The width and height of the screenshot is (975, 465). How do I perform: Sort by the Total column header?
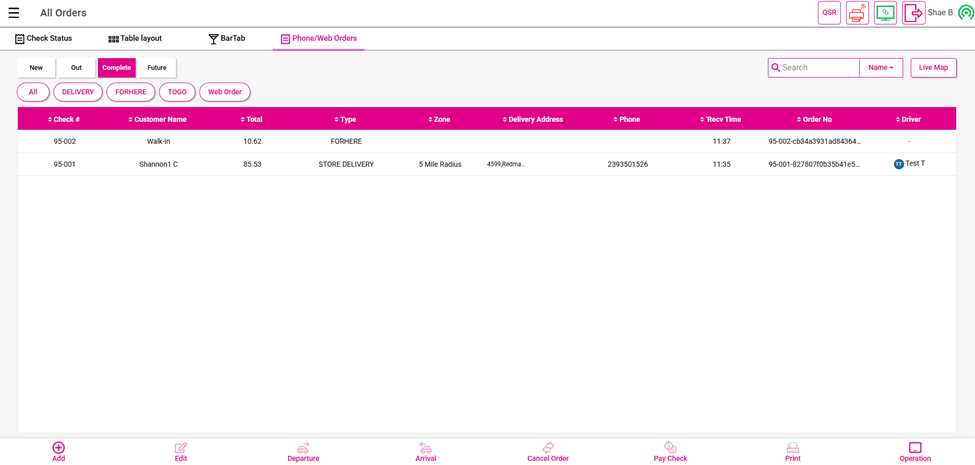tap(252, 119)
